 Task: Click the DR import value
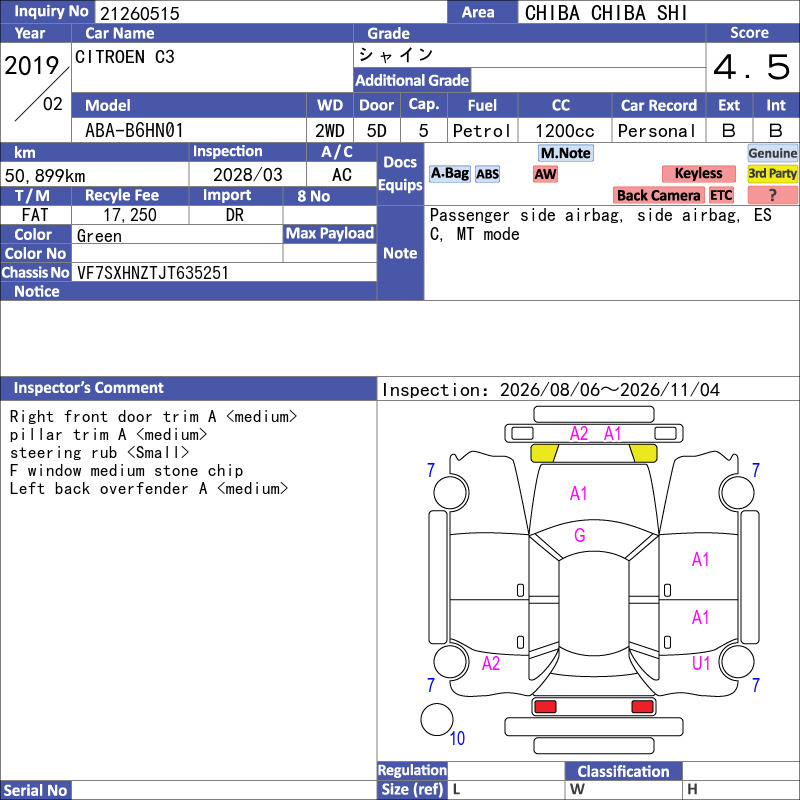pyautogui.click(x=235, y=215)
